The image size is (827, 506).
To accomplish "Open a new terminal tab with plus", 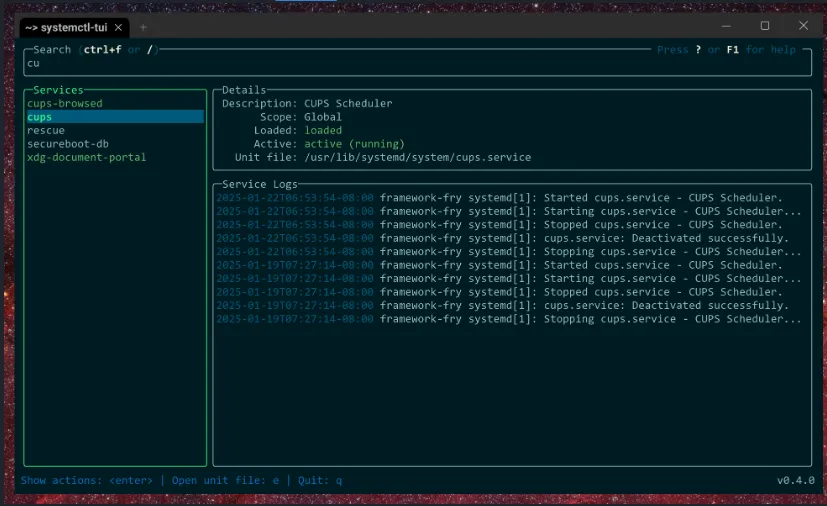I will (143, 27).
